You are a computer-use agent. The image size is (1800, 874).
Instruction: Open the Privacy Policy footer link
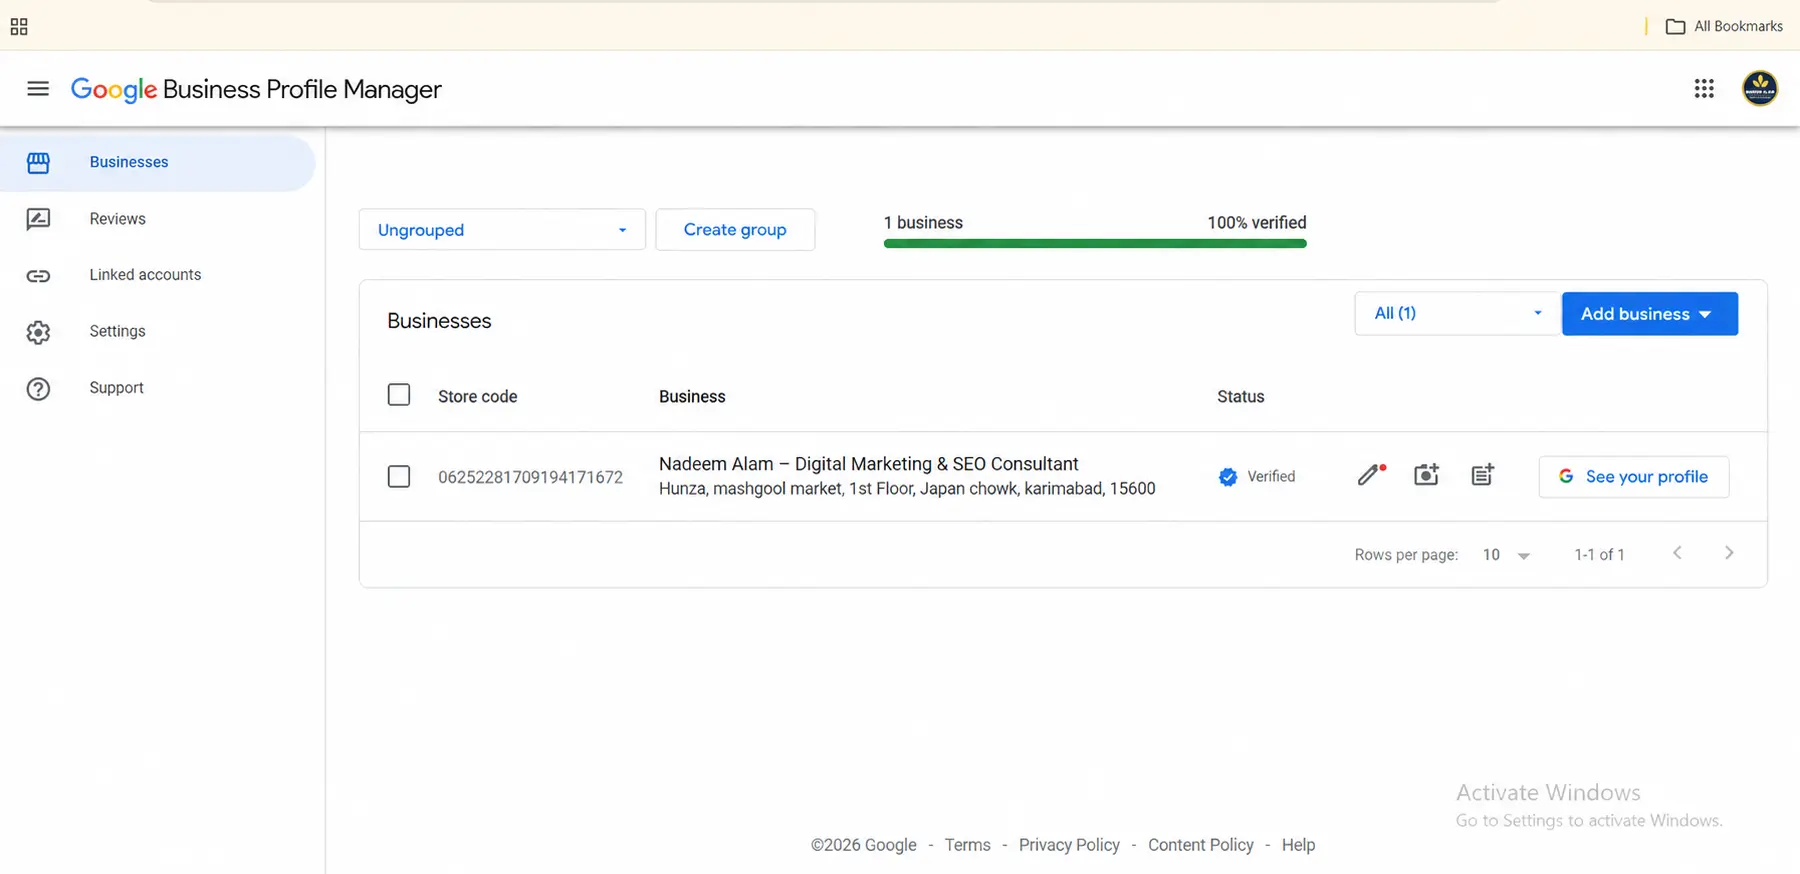(1069, 845)
